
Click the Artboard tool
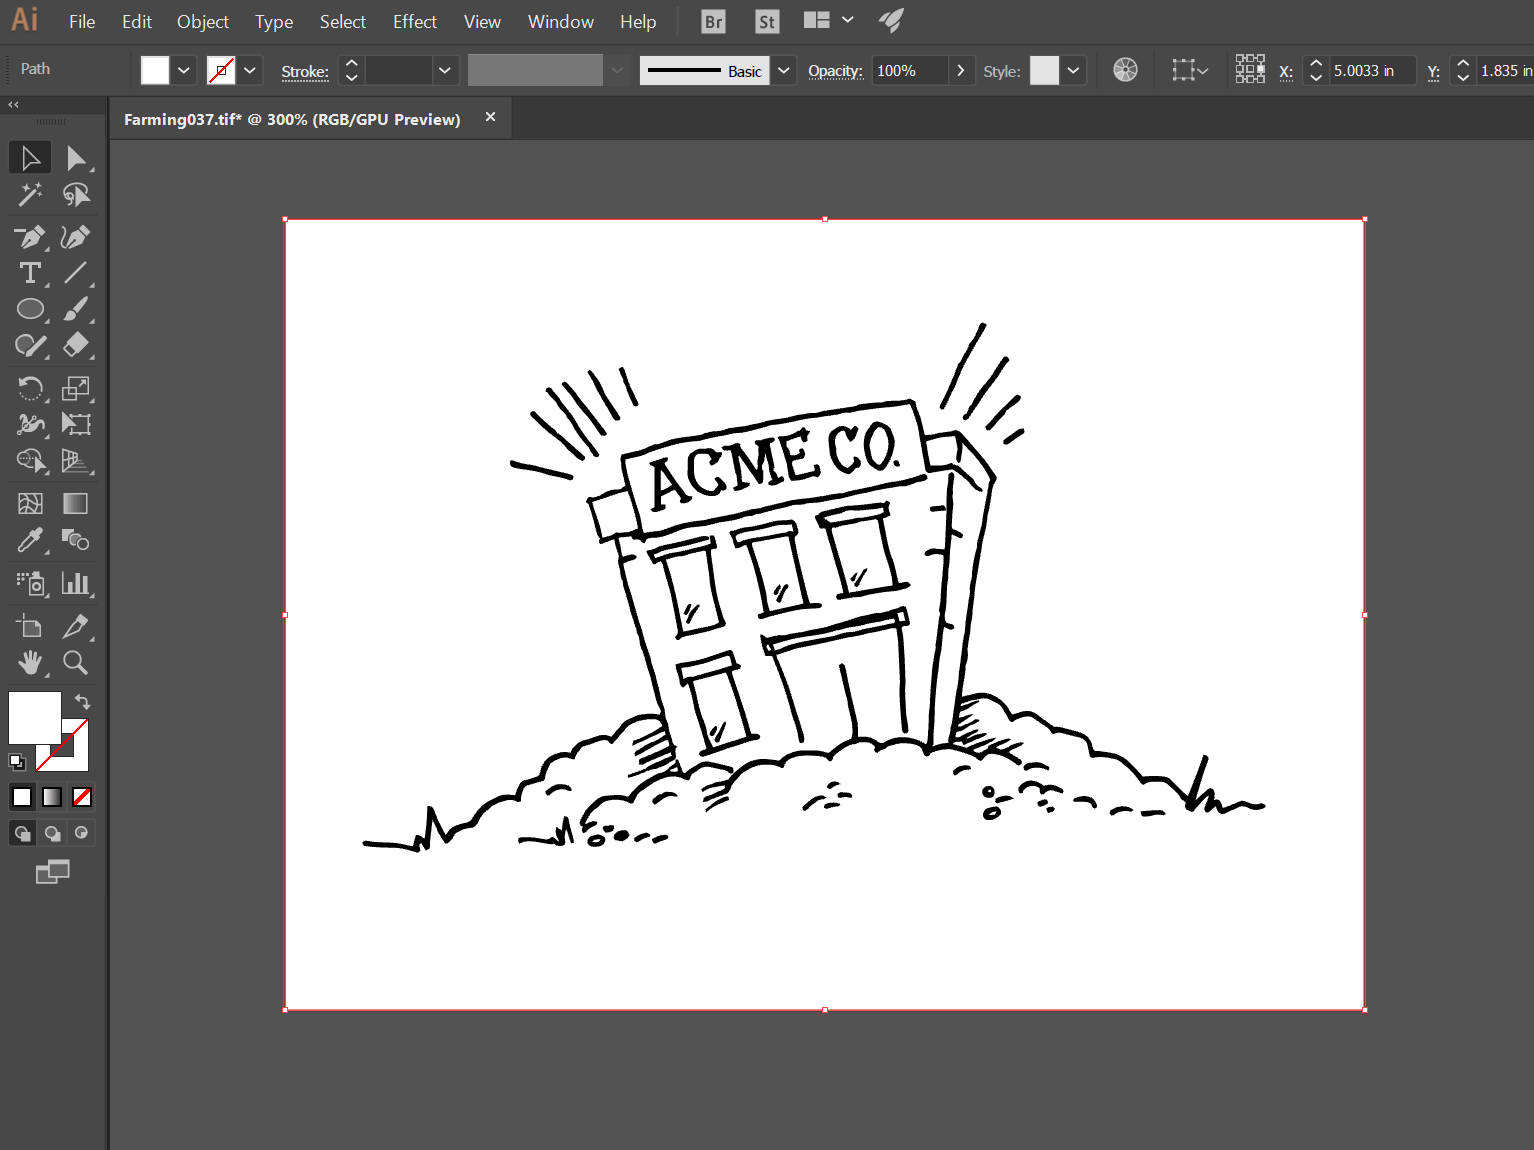(29, 626)
